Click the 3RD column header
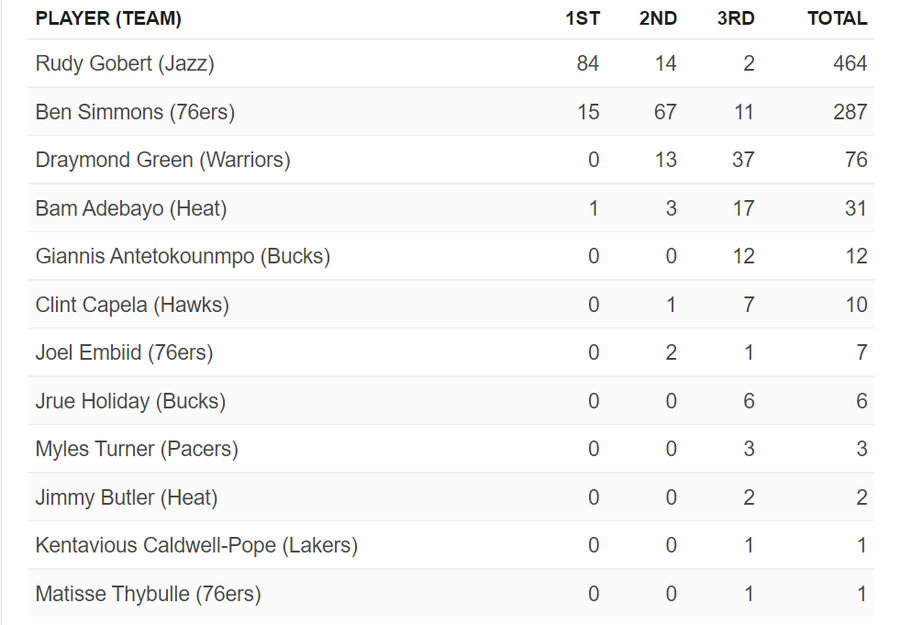This screenshot has height=625, width=900. 736,18
